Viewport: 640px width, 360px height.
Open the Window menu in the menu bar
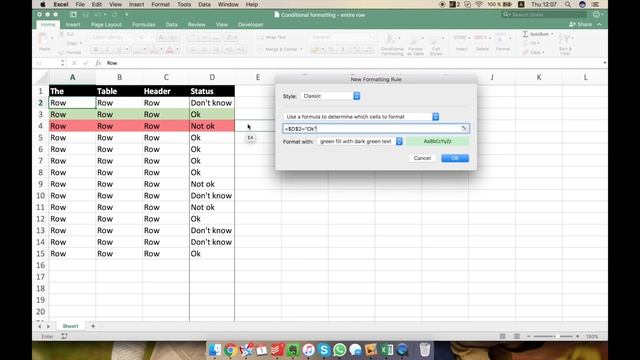(x=228, y=4)
